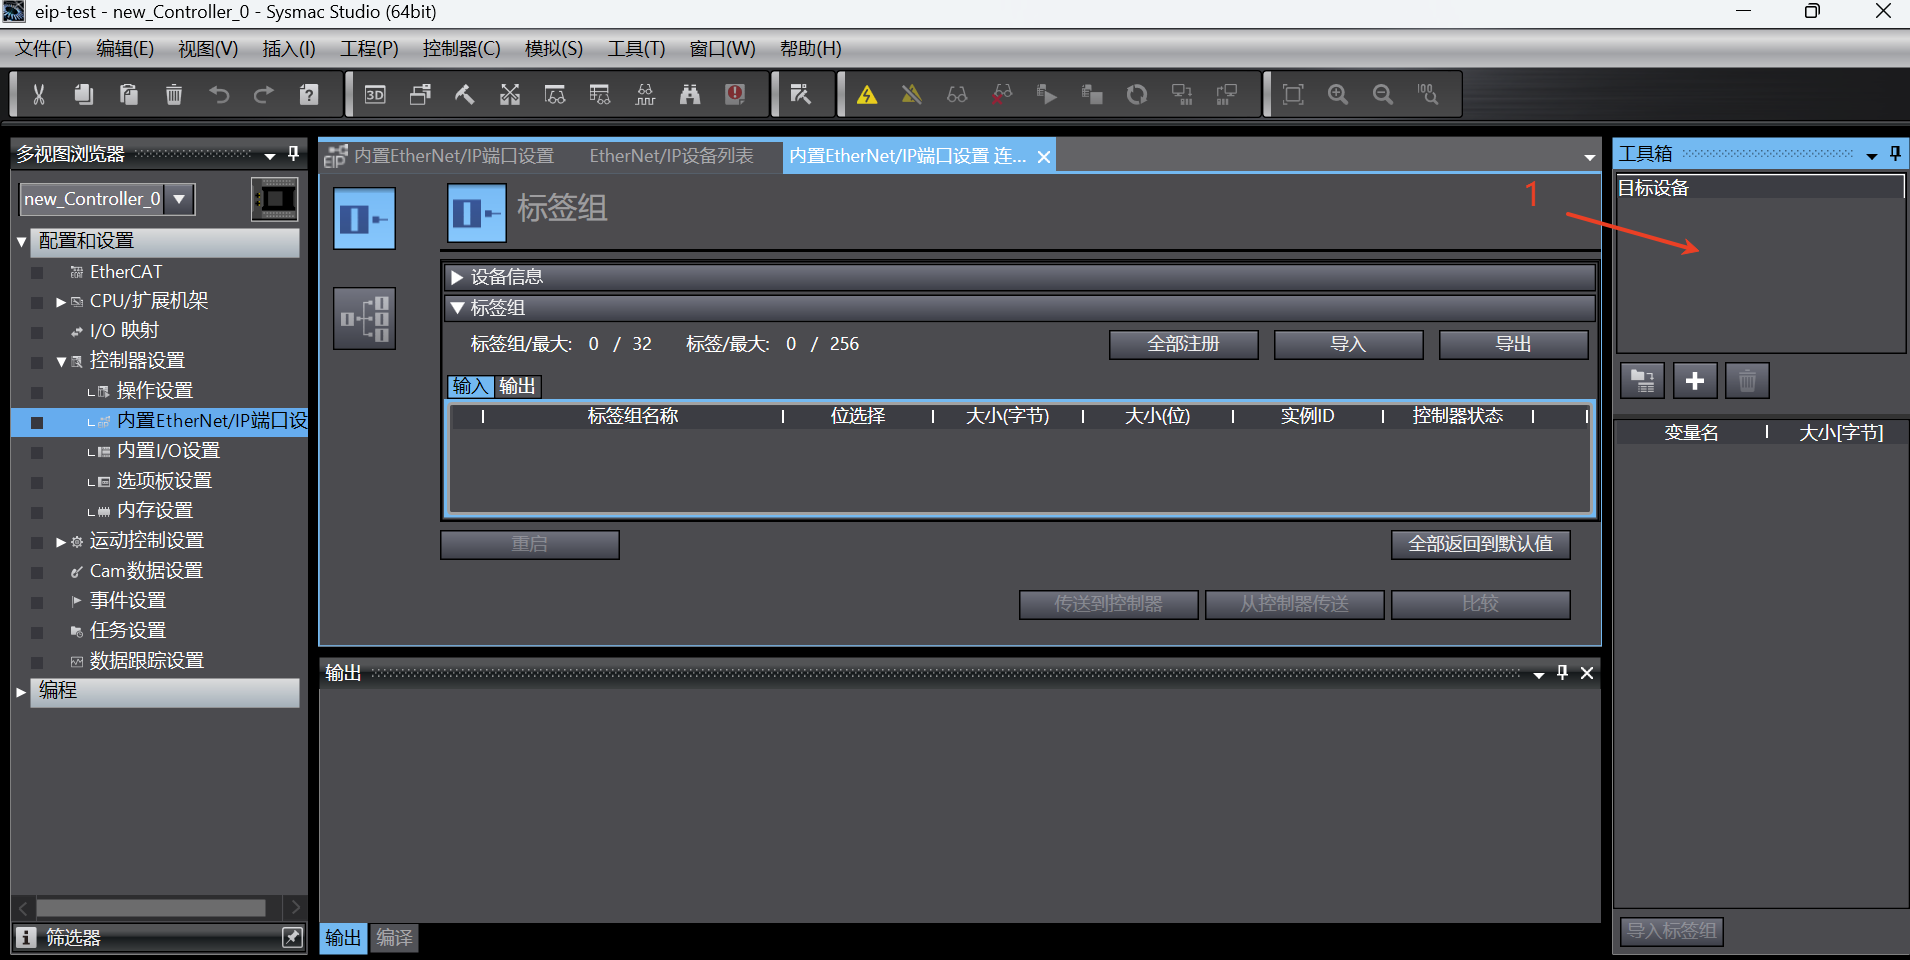
Task: Click the Cut scissors toolbar icon
Action: coord(39,94)
